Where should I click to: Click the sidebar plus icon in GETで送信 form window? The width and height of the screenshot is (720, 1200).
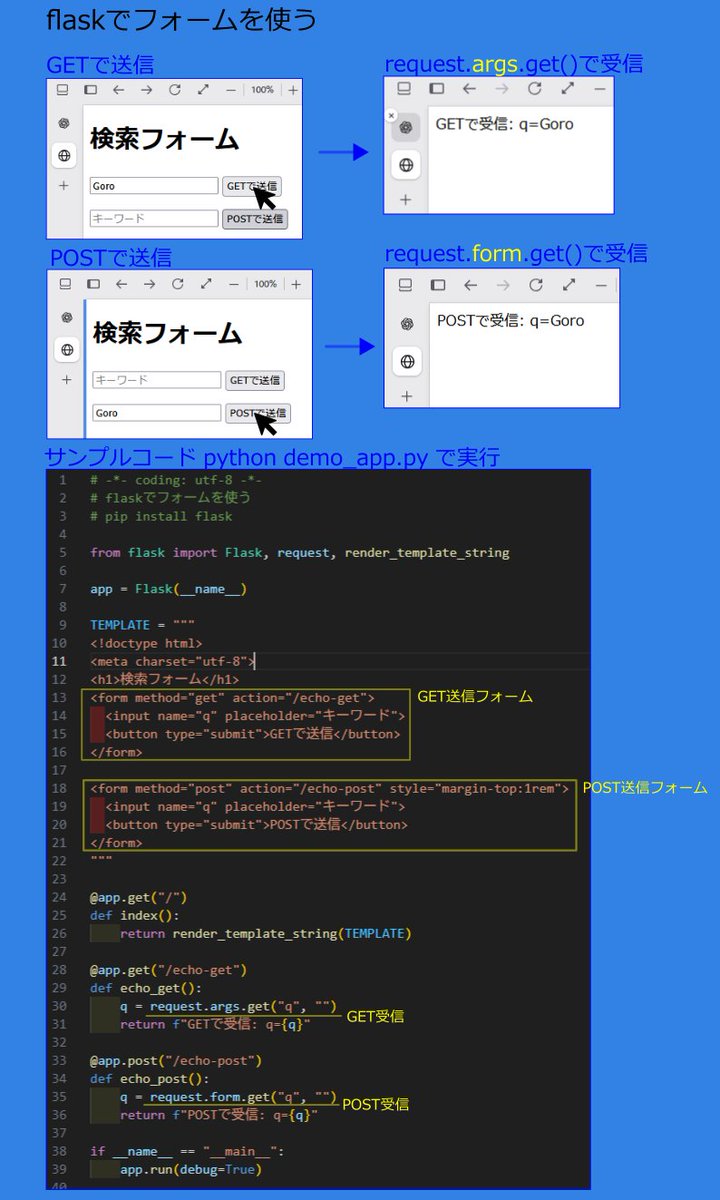[x=64, y=186]
